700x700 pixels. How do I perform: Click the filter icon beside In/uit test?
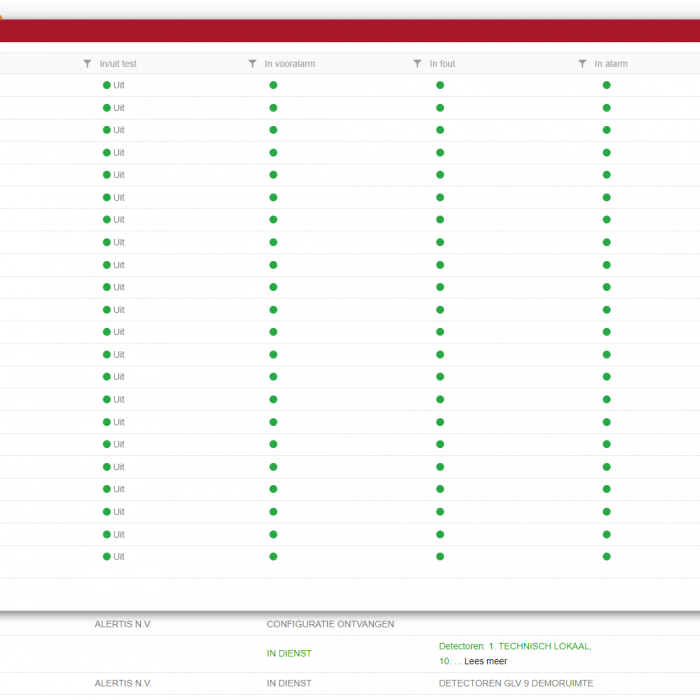(87, 64)
